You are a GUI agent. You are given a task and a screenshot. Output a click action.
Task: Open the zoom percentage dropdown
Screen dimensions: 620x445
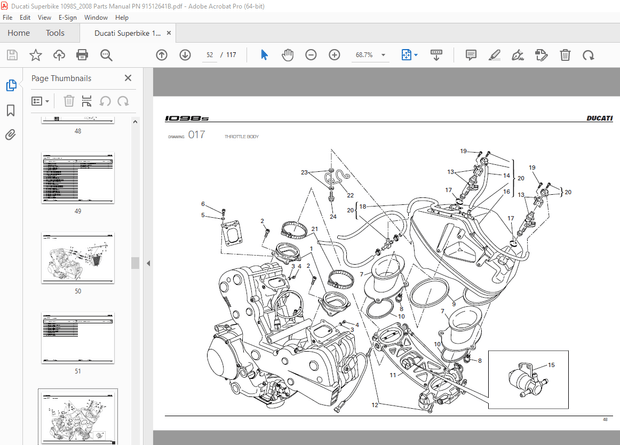tap(383, 55)
